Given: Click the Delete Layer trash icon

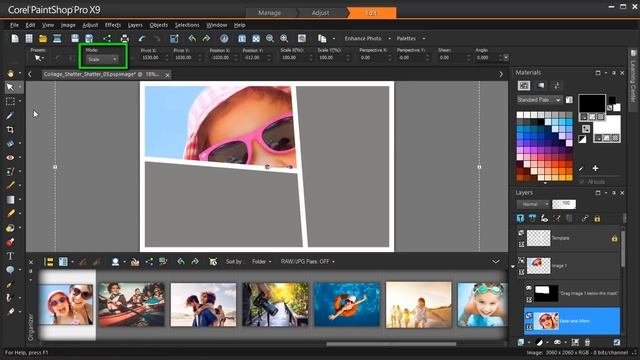Looking at the screenshot, I should tap(587, 342).
